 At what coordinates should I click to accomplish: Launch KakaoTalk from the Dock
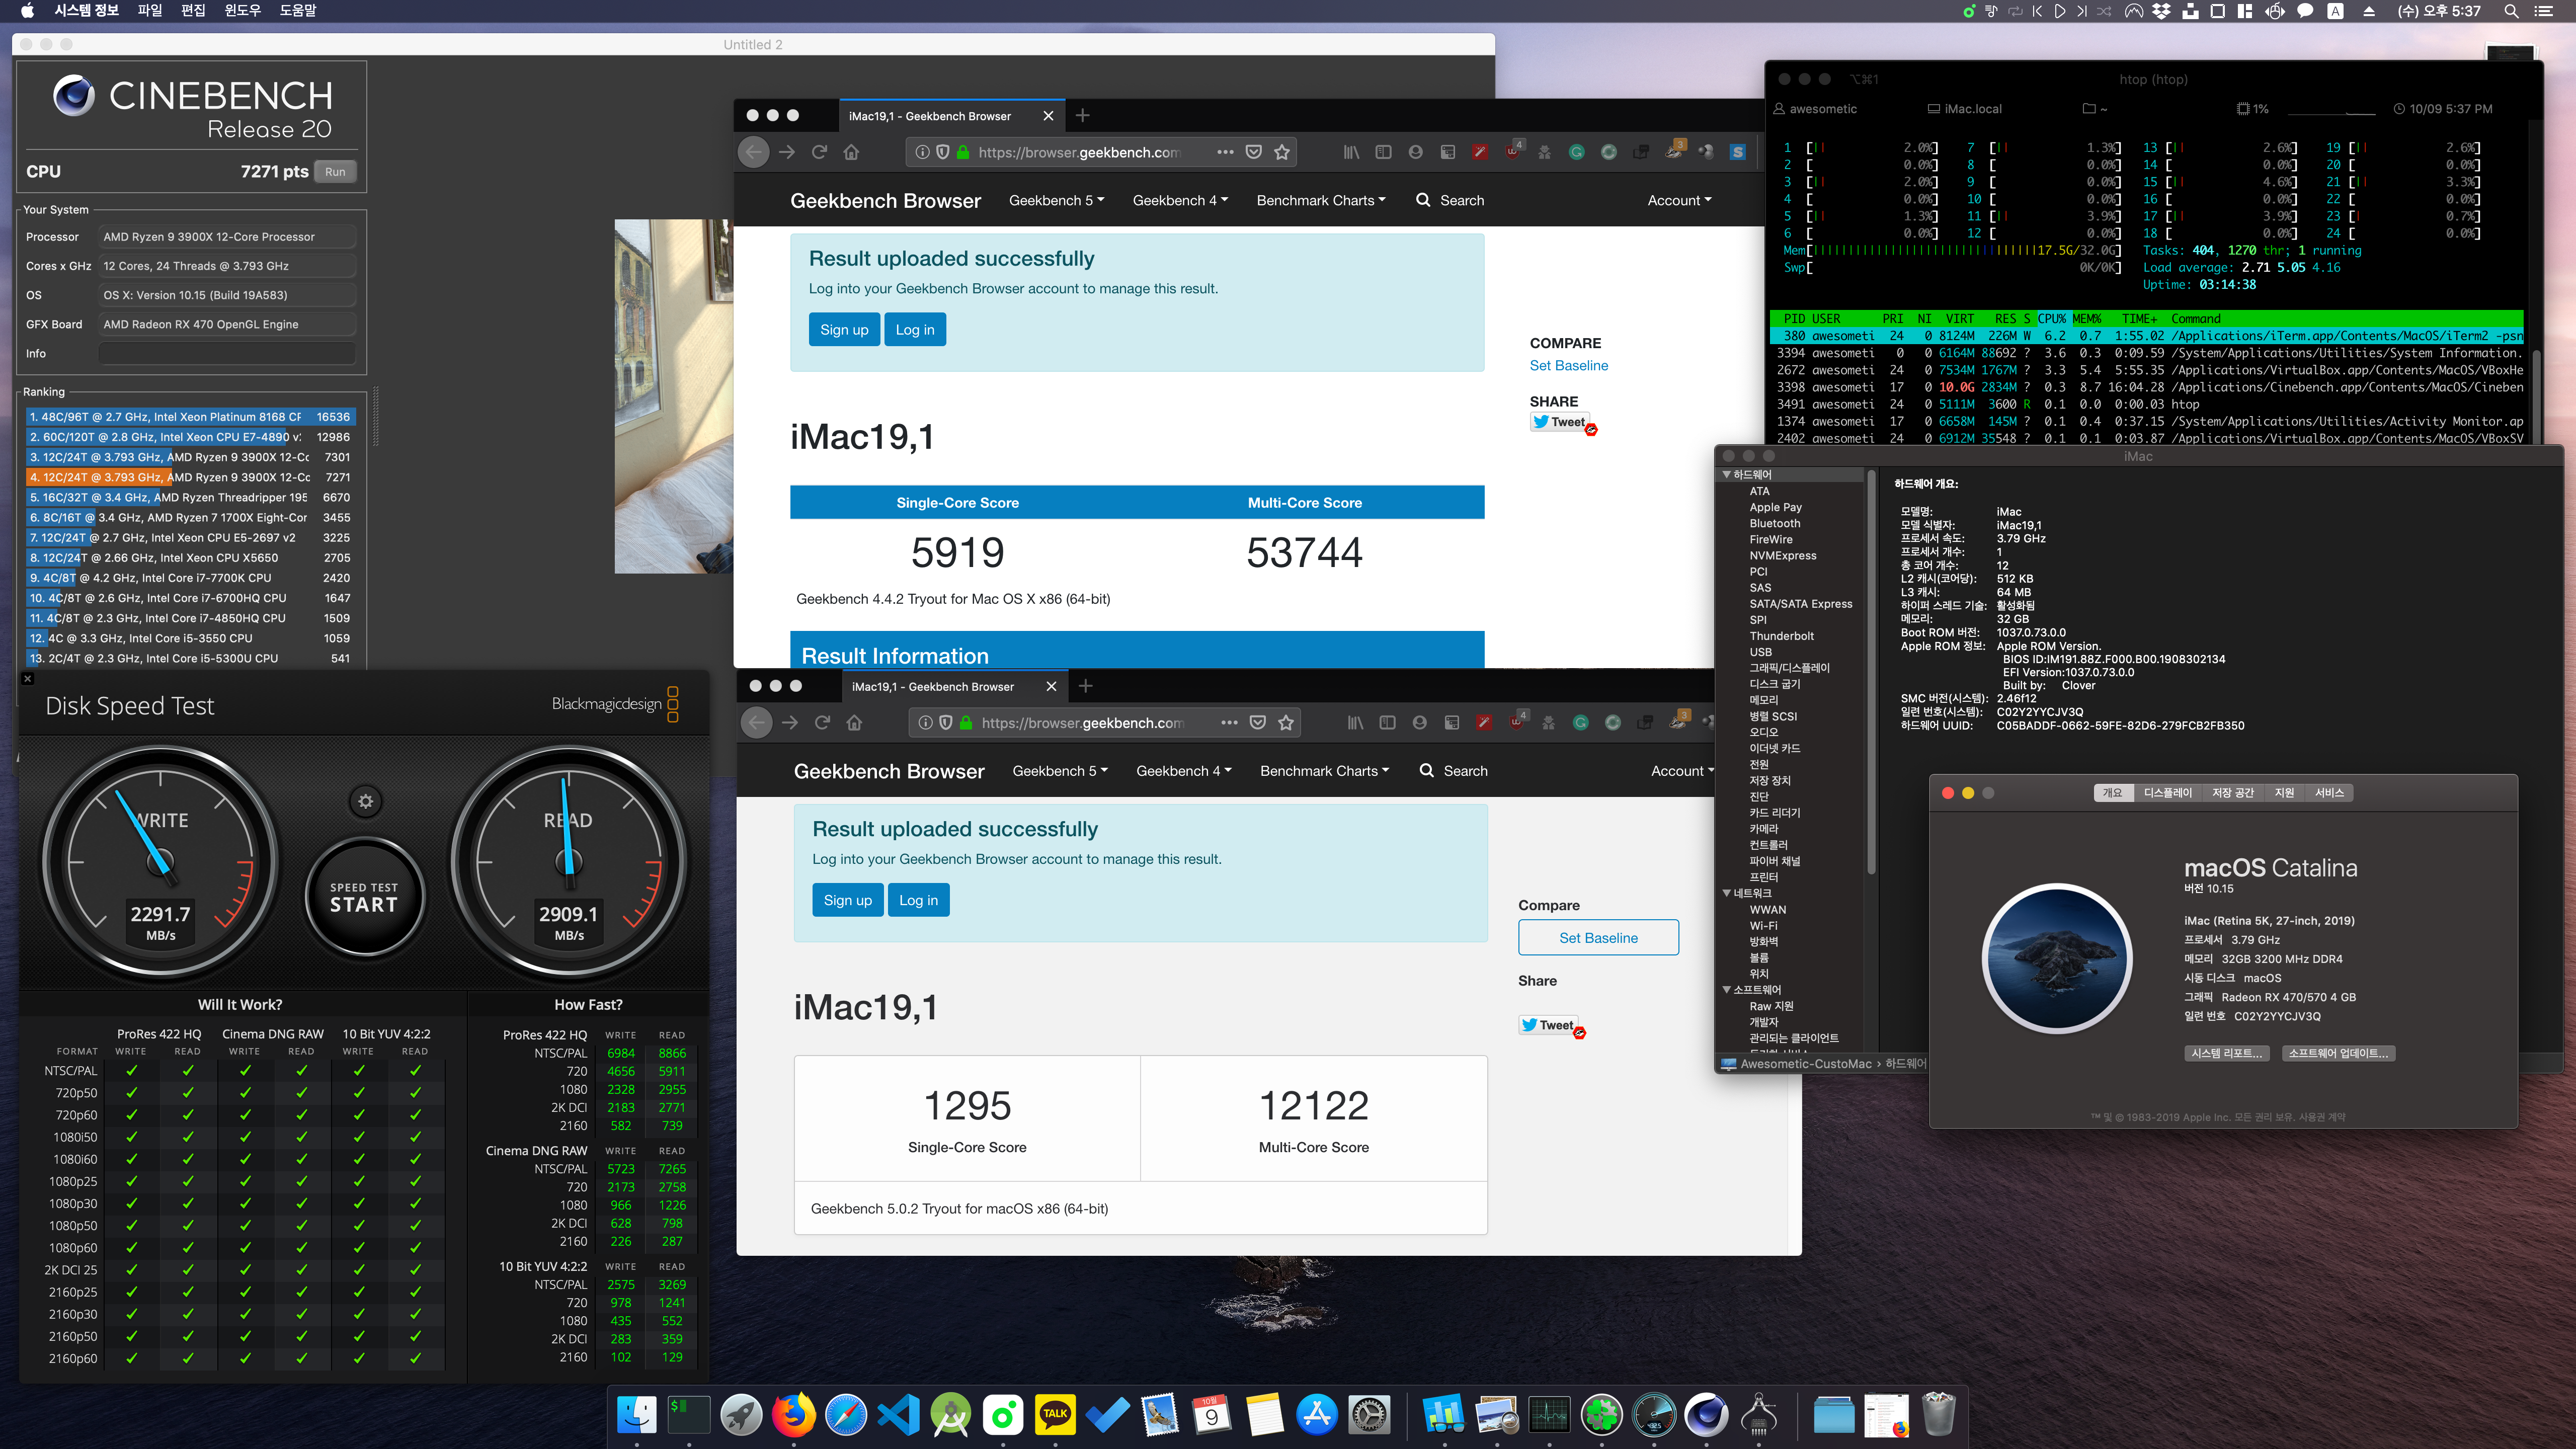[x=1055, y=1415]
